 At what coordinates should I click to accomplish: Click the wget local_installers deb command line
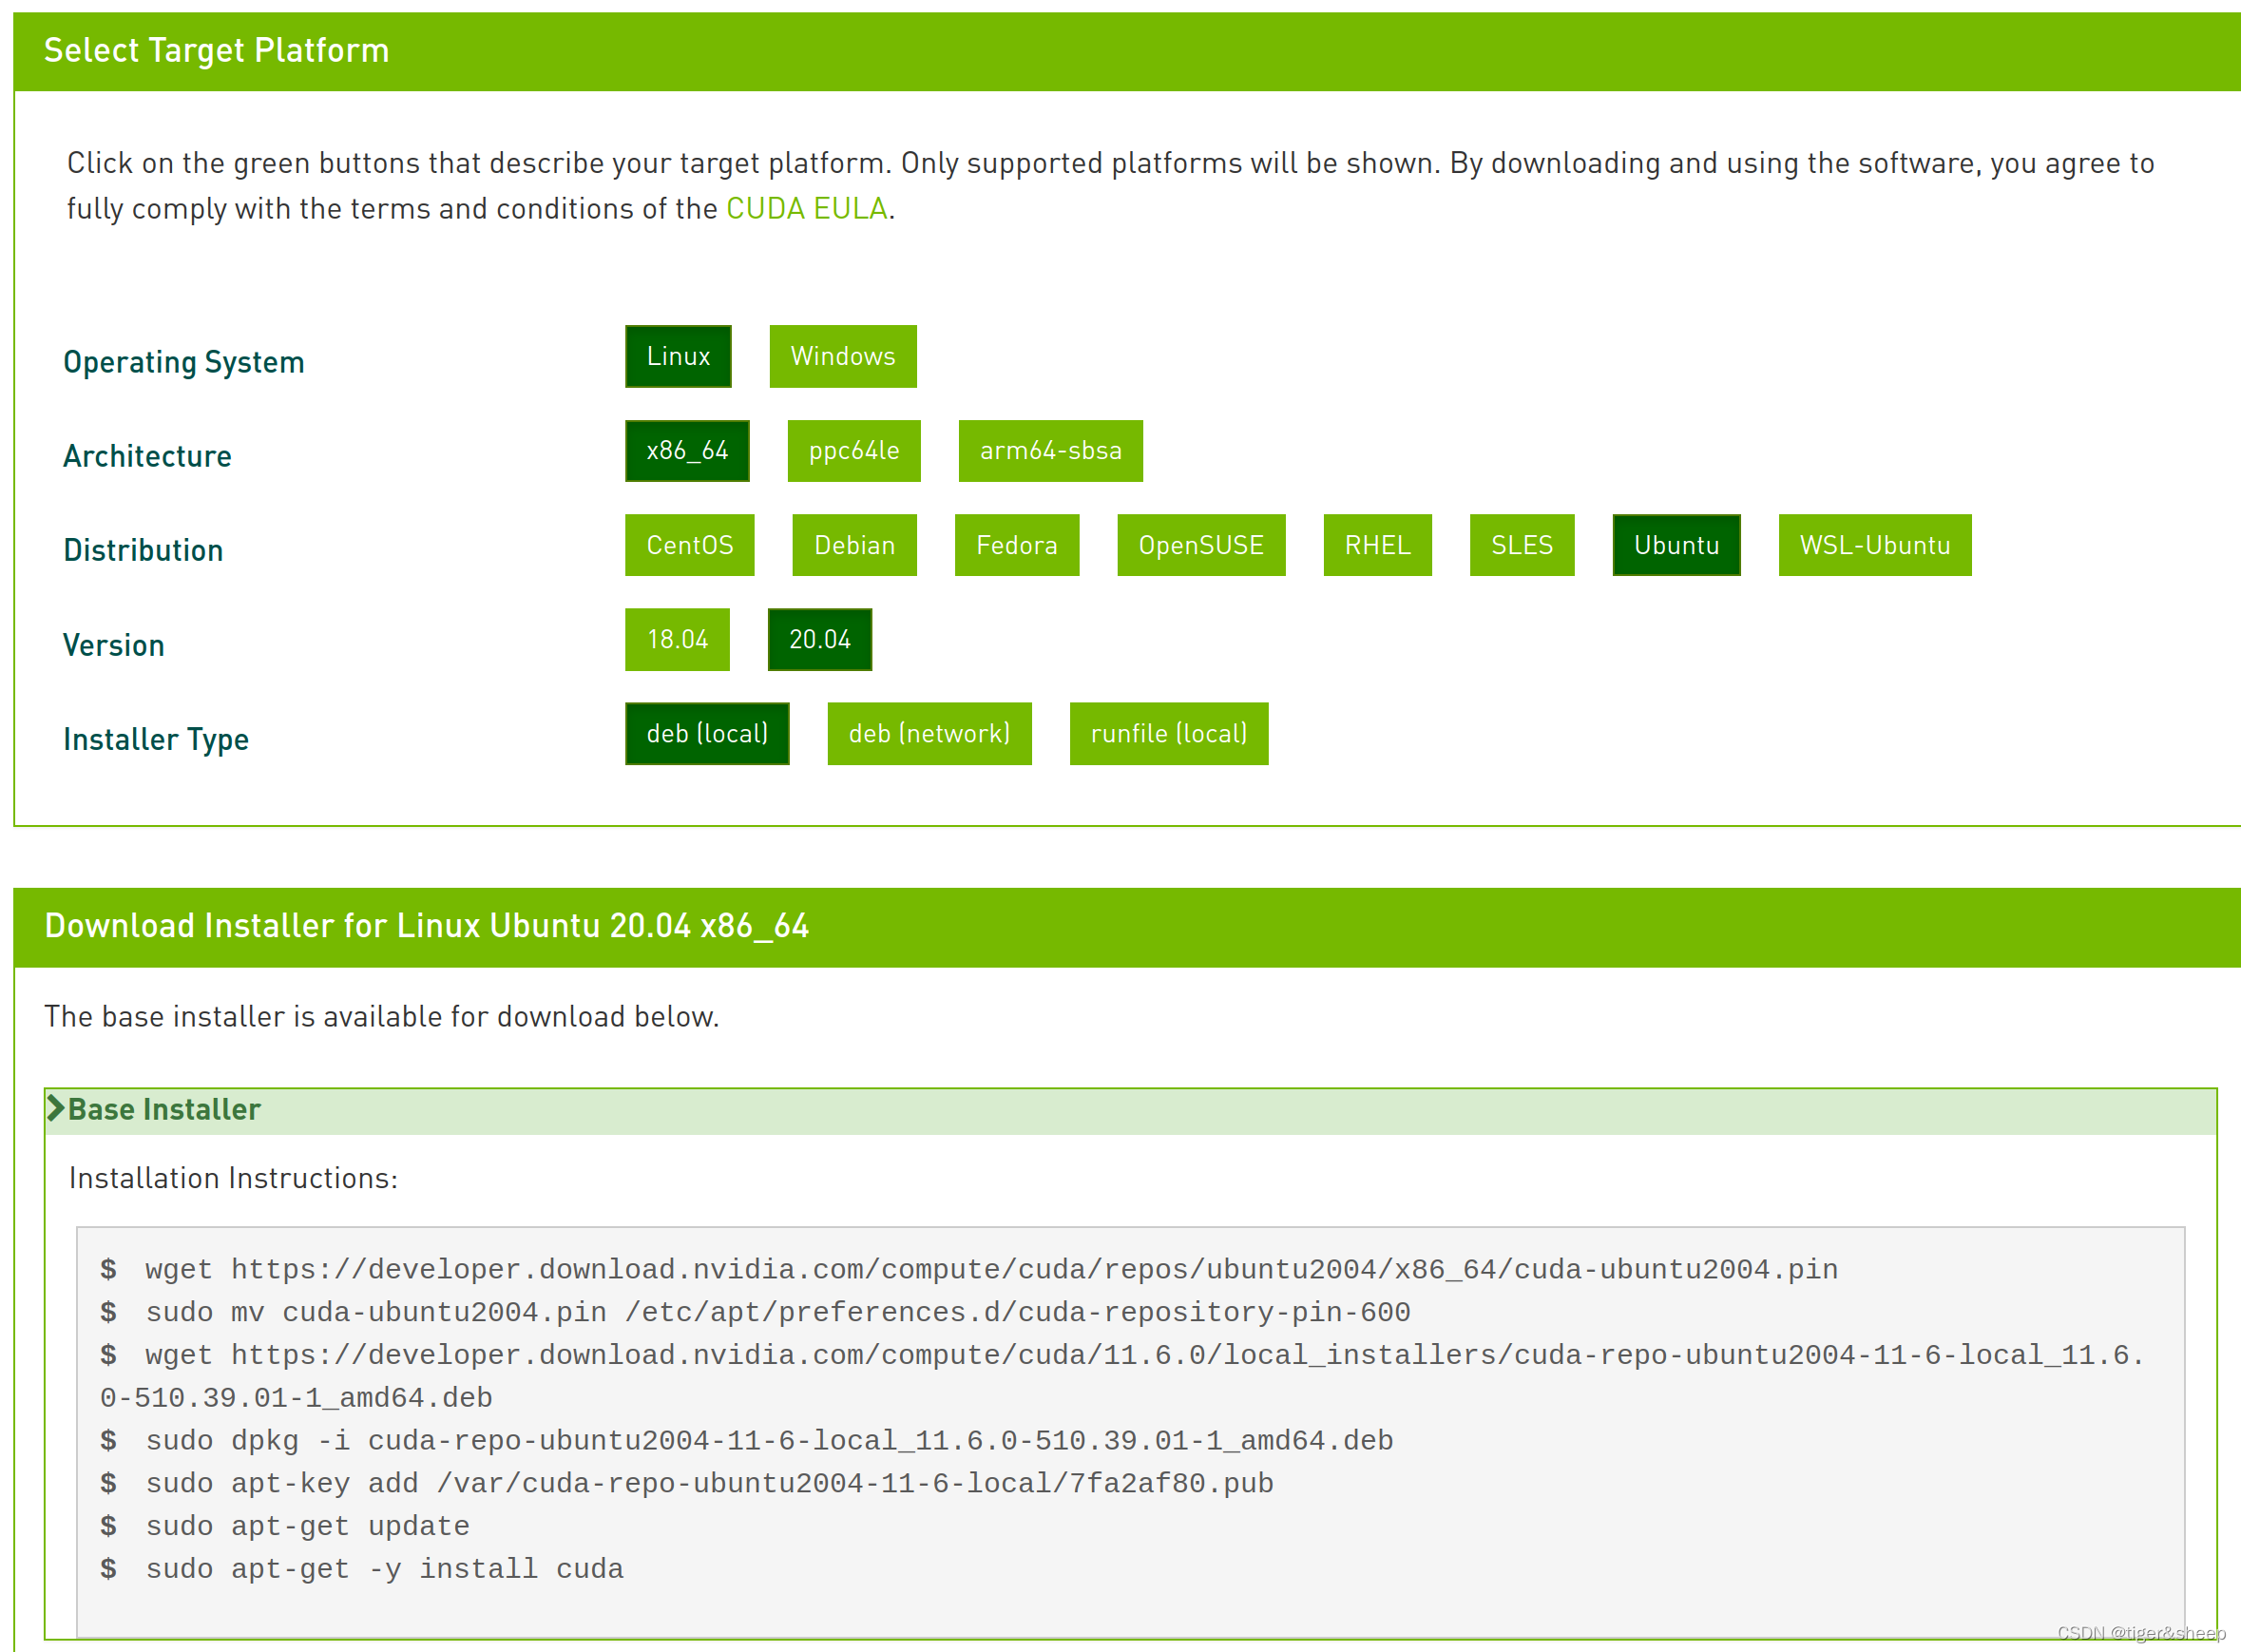1122,1376
